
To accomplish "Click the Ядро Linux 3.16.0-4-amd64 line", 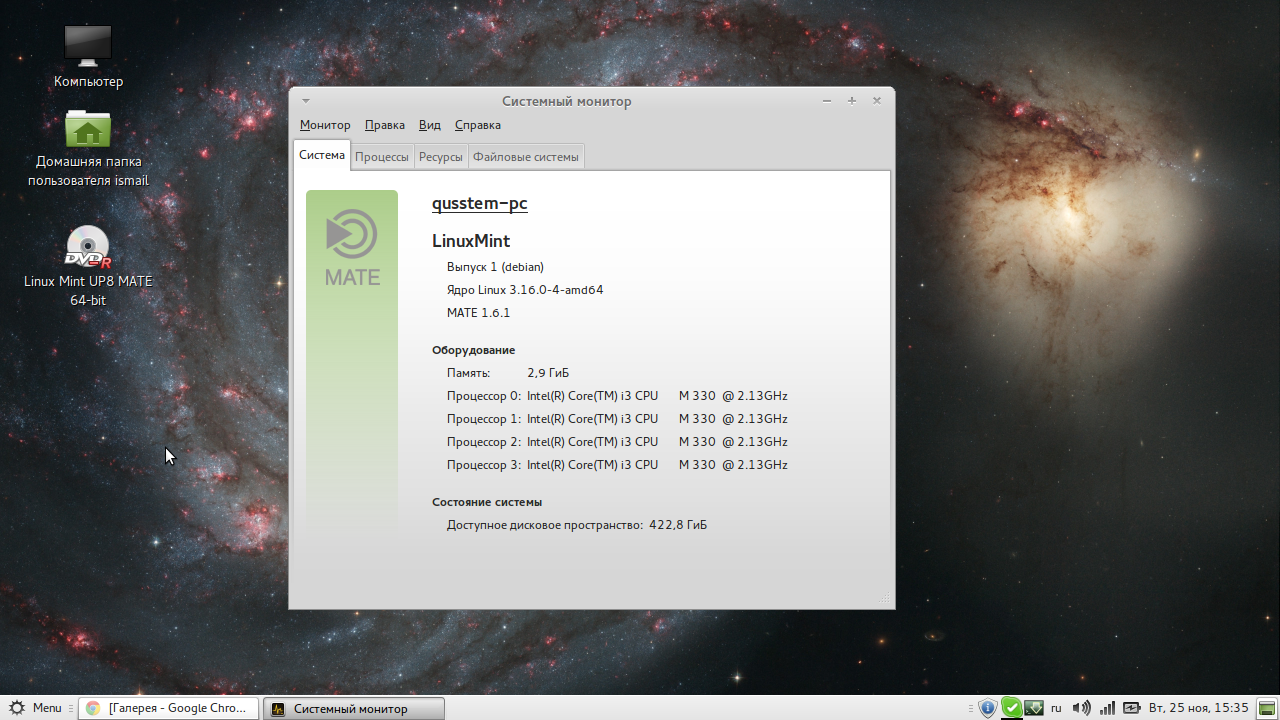I will pyautogui.click(x=525, y=290).
